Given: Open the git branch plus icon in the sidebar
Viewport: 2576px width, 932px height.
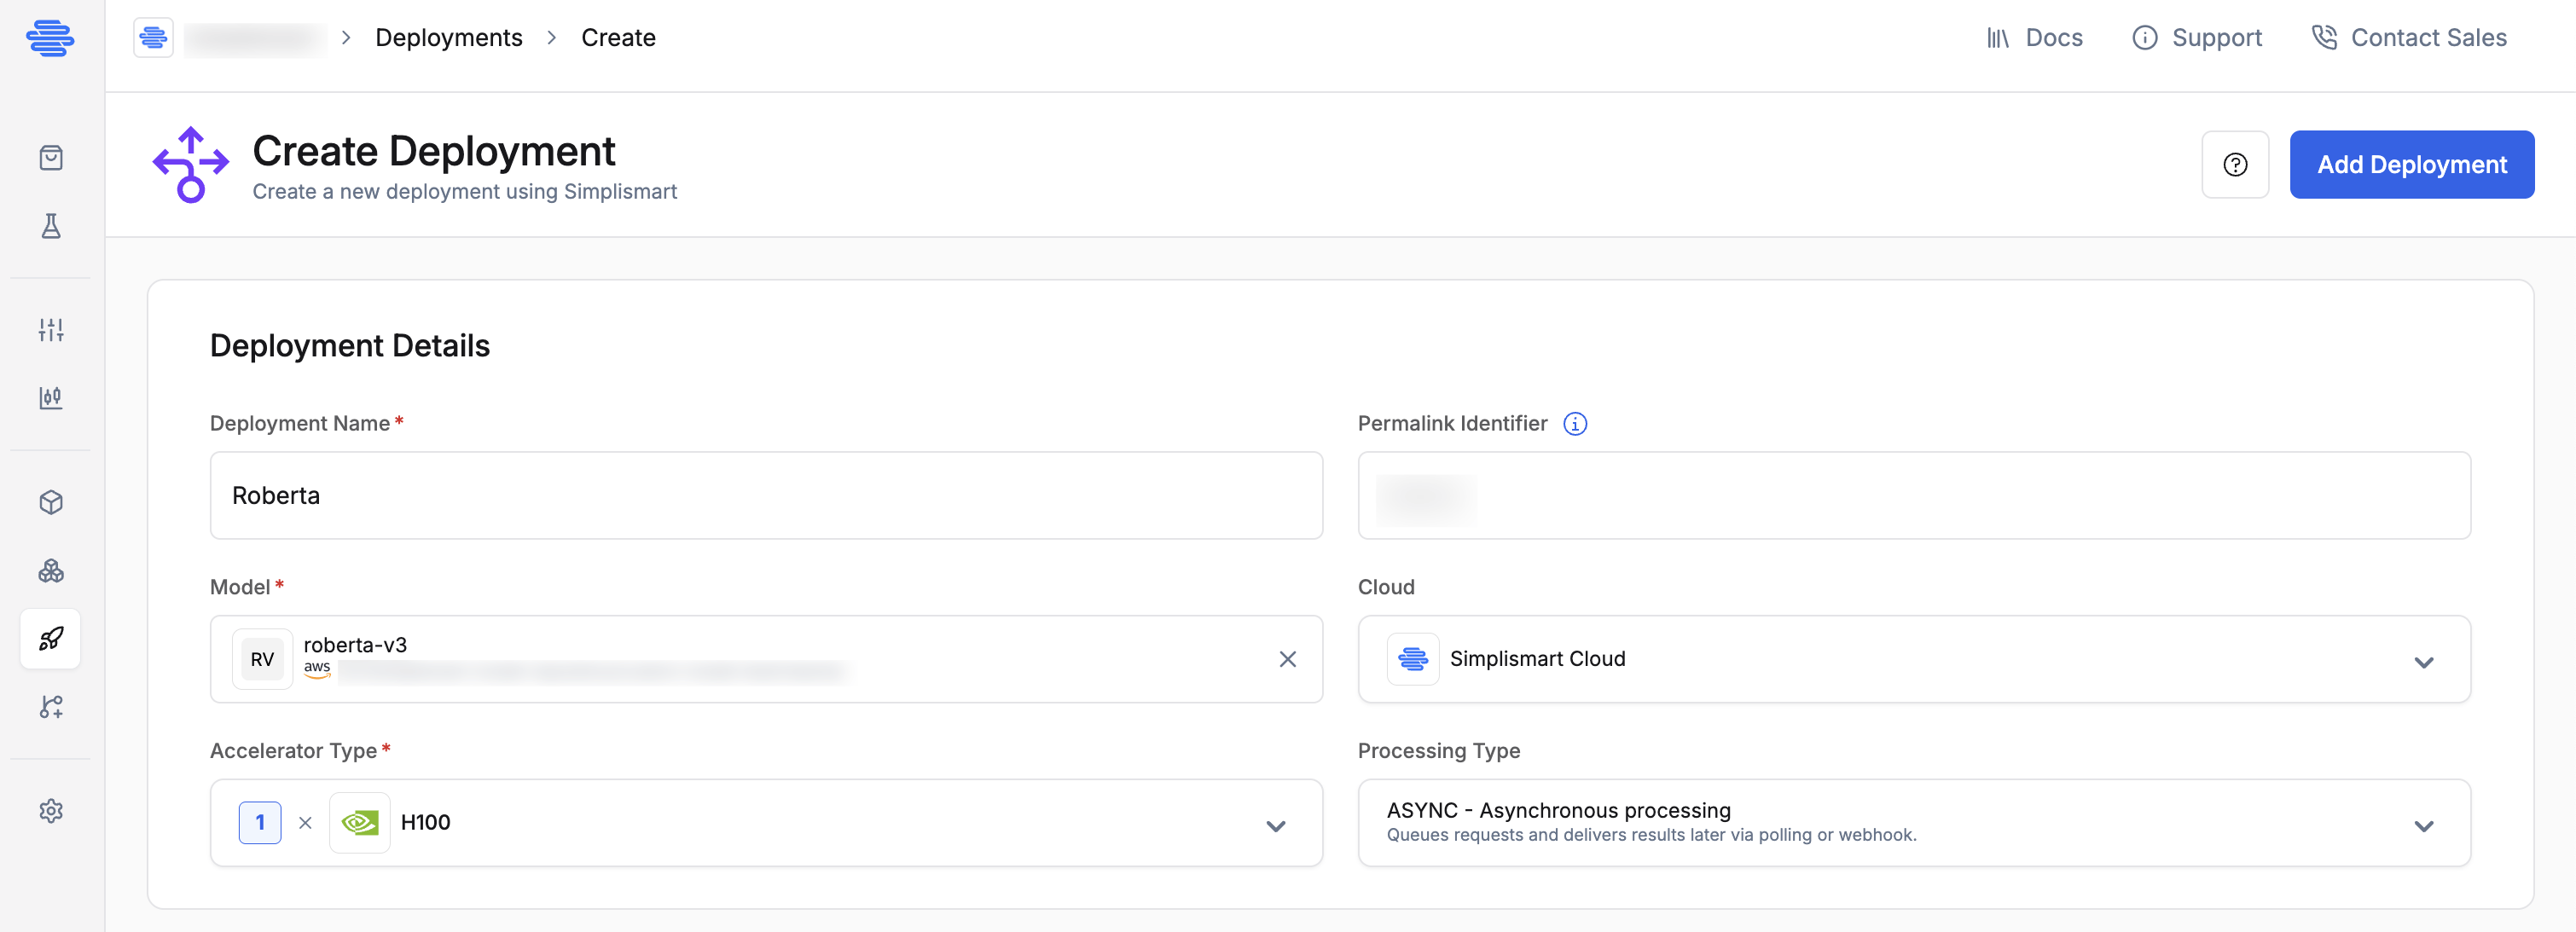Looking at the screenshot, I should click(51, 707).
